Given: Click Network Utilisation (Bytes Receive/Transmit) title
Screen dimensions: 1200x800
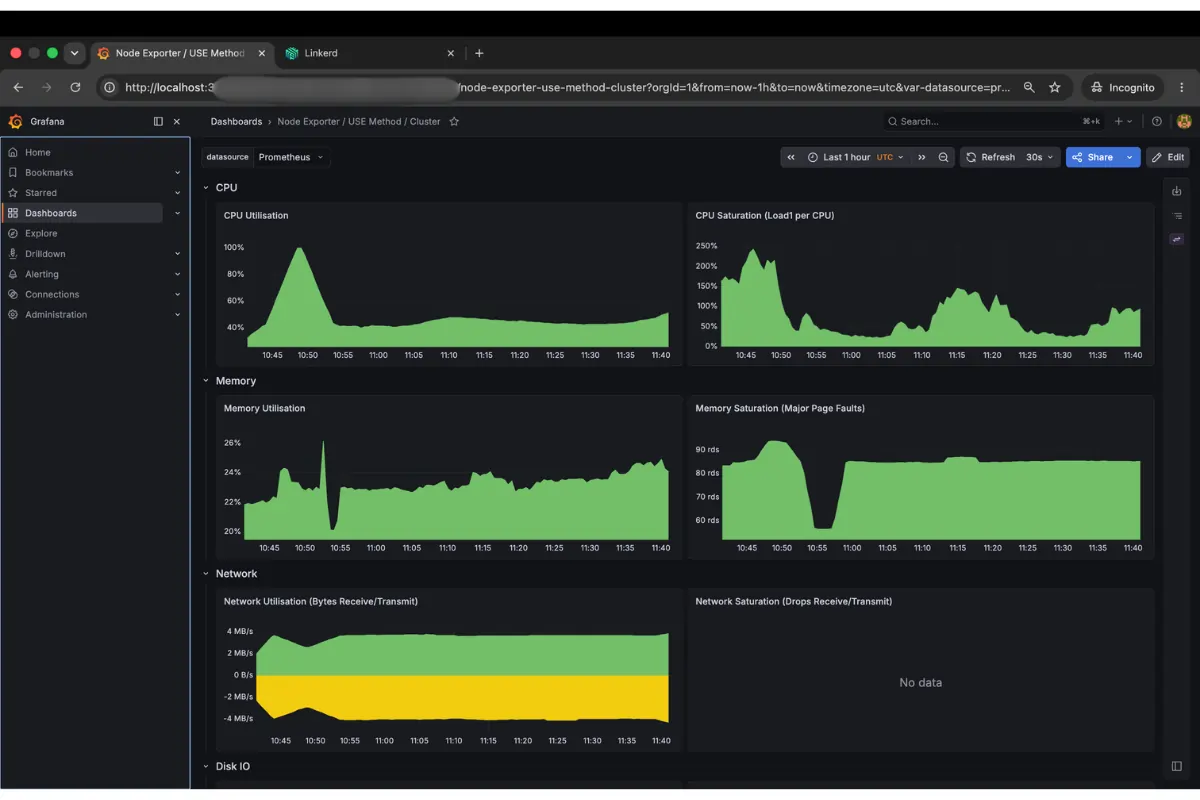Looking at the screenshot, I should pos(321,601).
